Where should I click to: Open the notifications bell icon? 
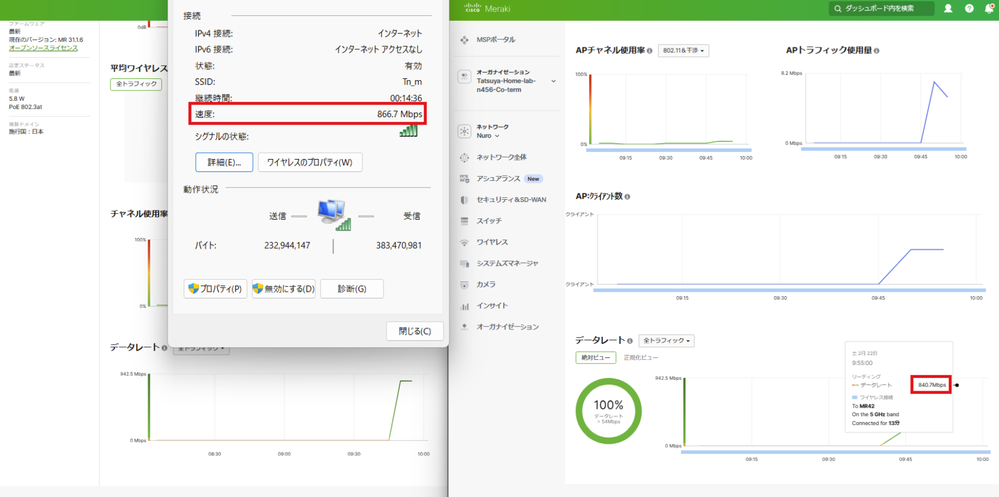point(988,8)
